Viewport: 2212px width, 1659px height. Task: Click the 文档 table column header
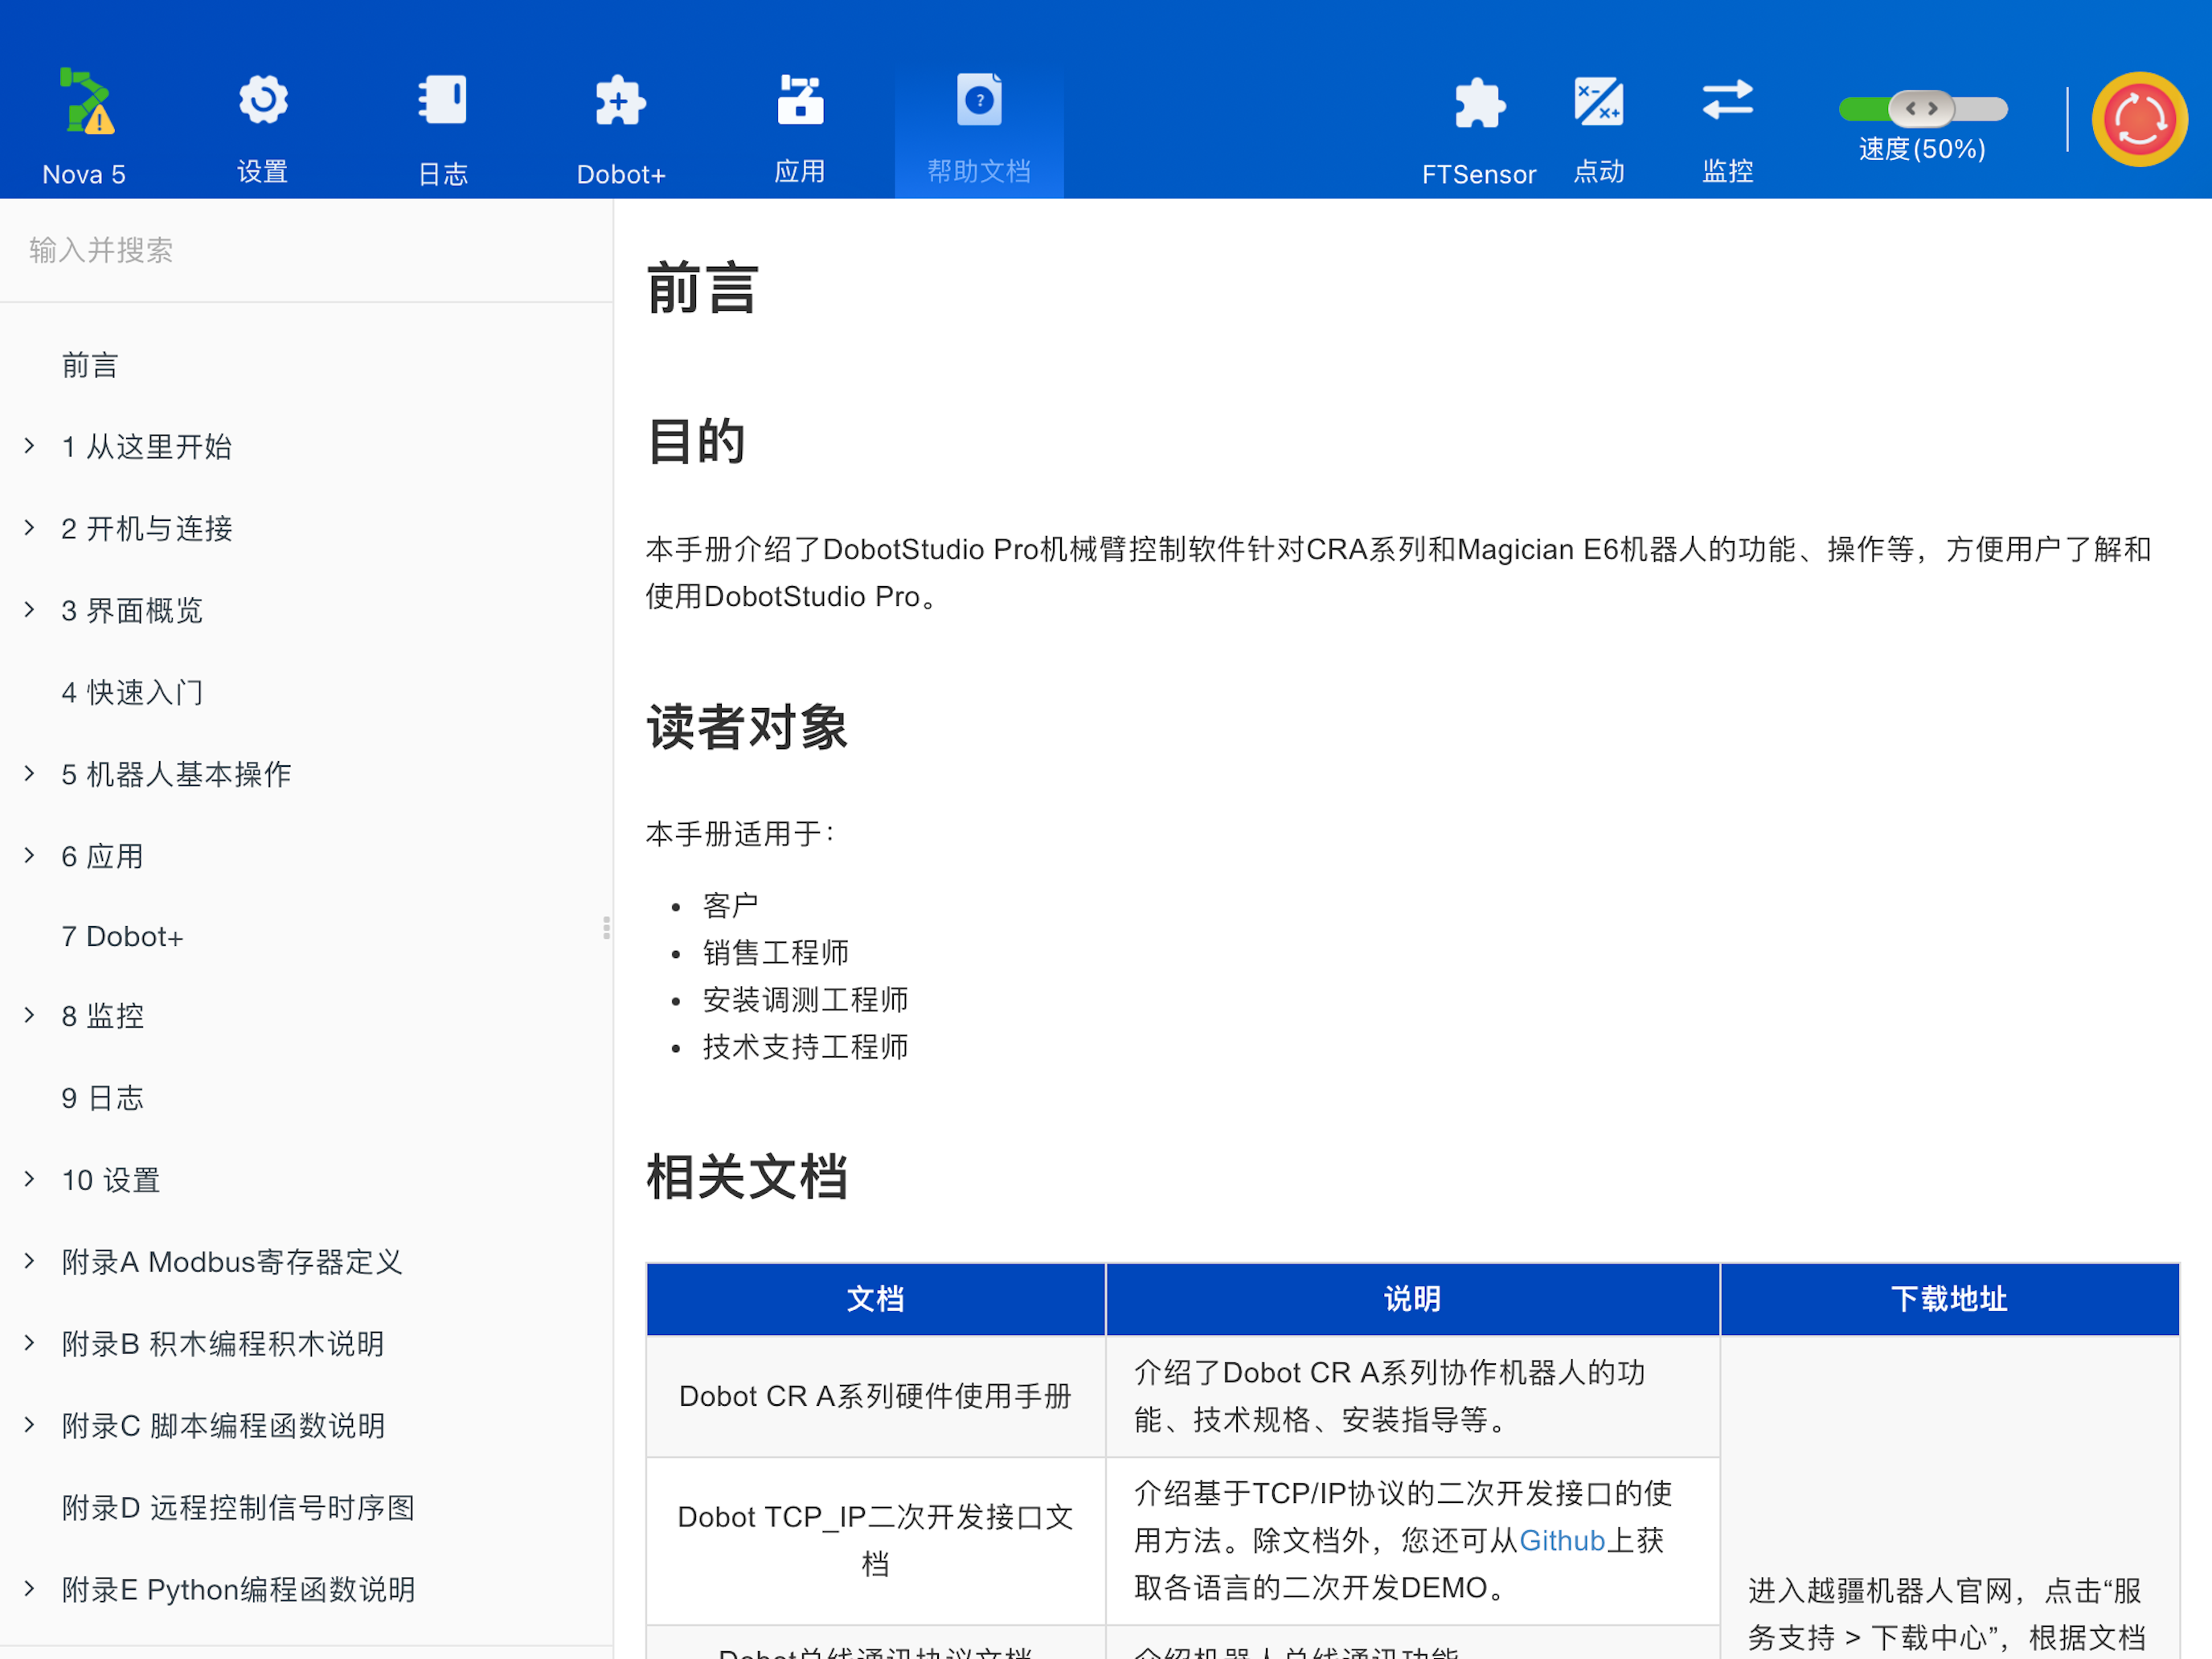(876, 1299)
